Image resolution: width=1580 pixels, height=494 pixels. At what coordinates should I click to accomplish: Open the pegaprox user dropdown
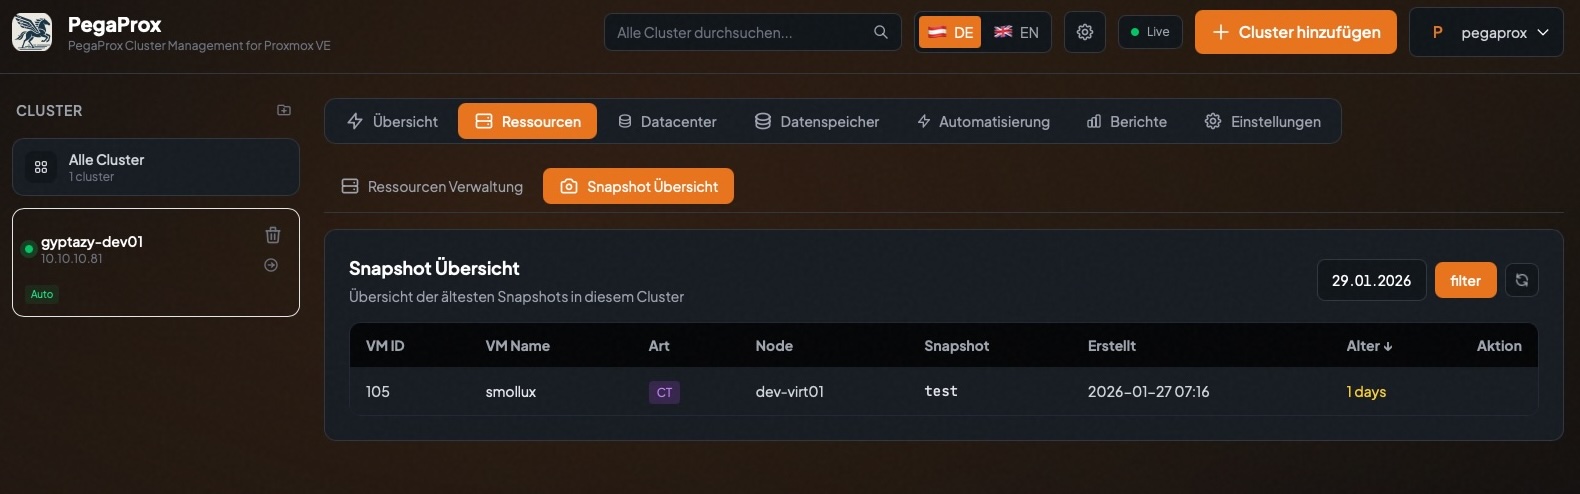1485,32
